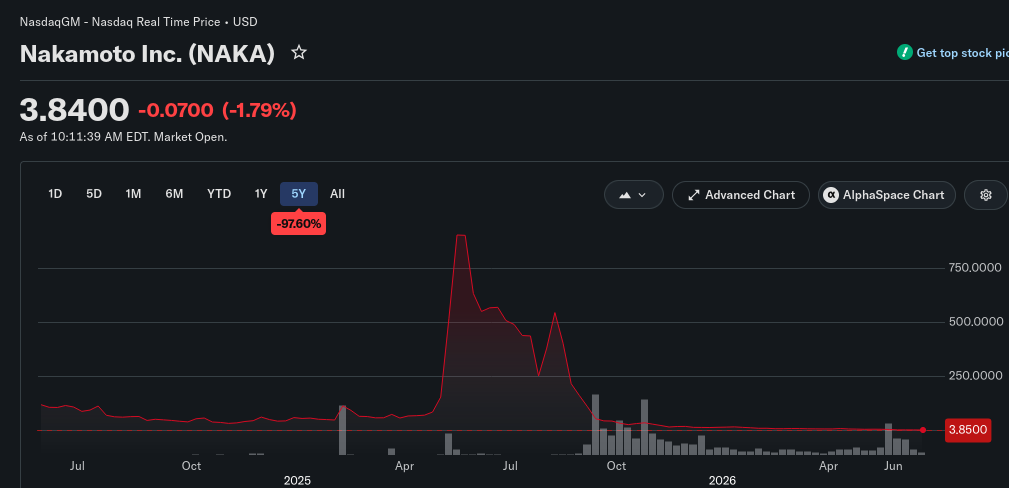Click the -0.0700 price change value
This screenshot has width=1009, height=488.
[176, 111]
